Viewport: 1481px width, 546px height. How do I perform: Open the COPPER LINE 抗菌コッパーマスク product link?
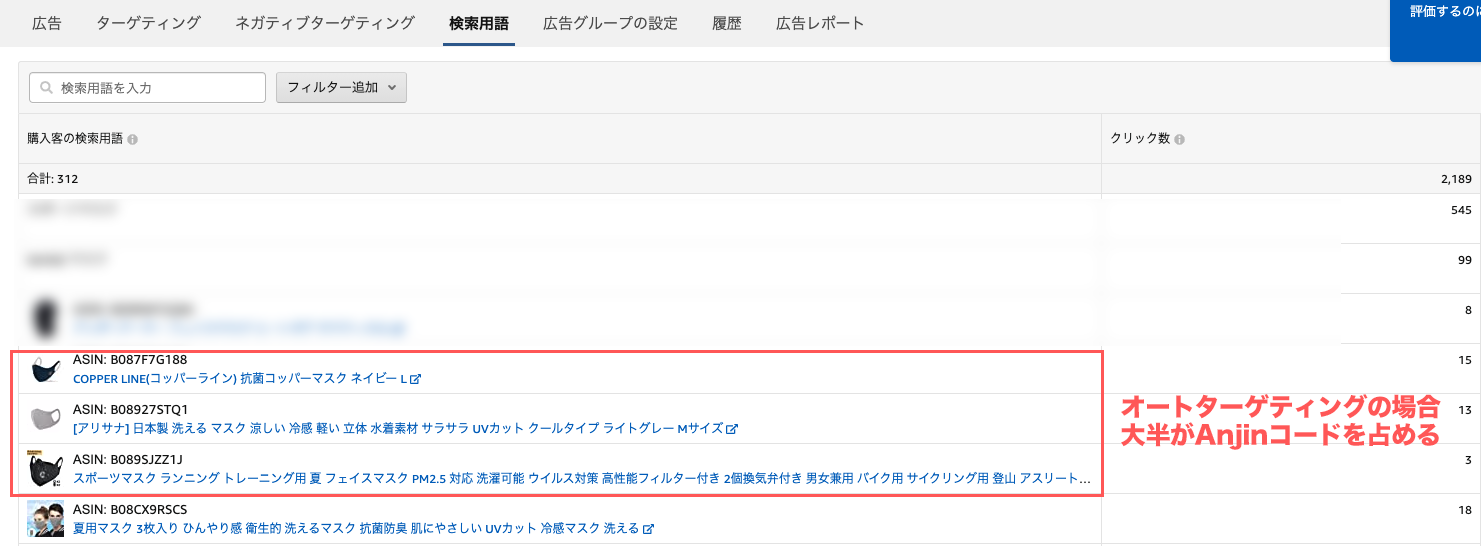point(240,379)
